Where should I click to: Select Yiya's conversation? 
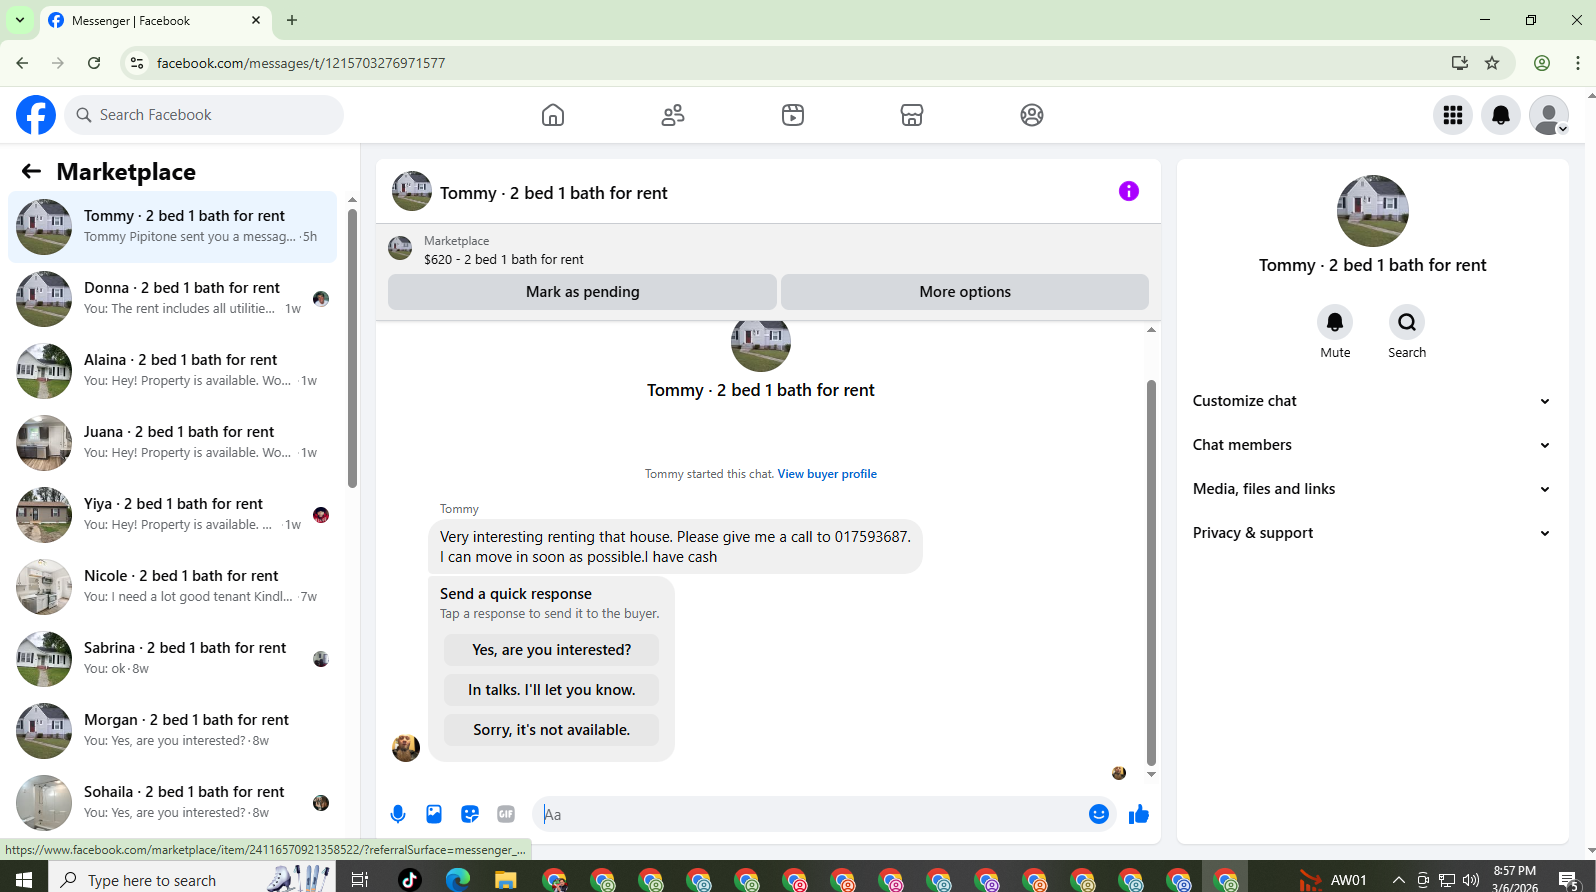(172, 515)
